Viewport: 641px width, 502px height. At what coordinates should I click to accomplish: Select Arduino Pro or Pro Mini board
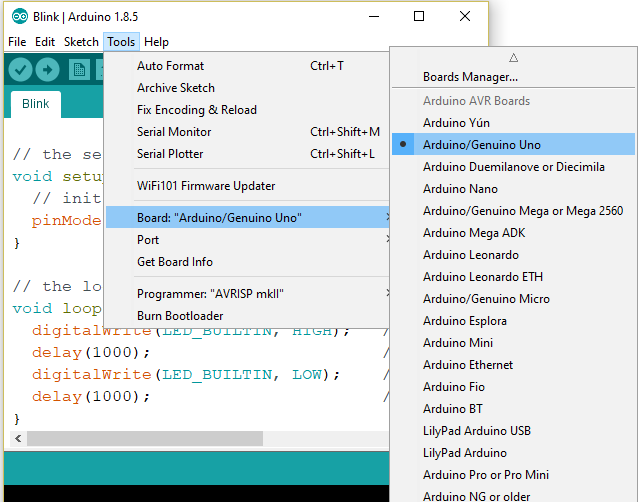point(513,475)
